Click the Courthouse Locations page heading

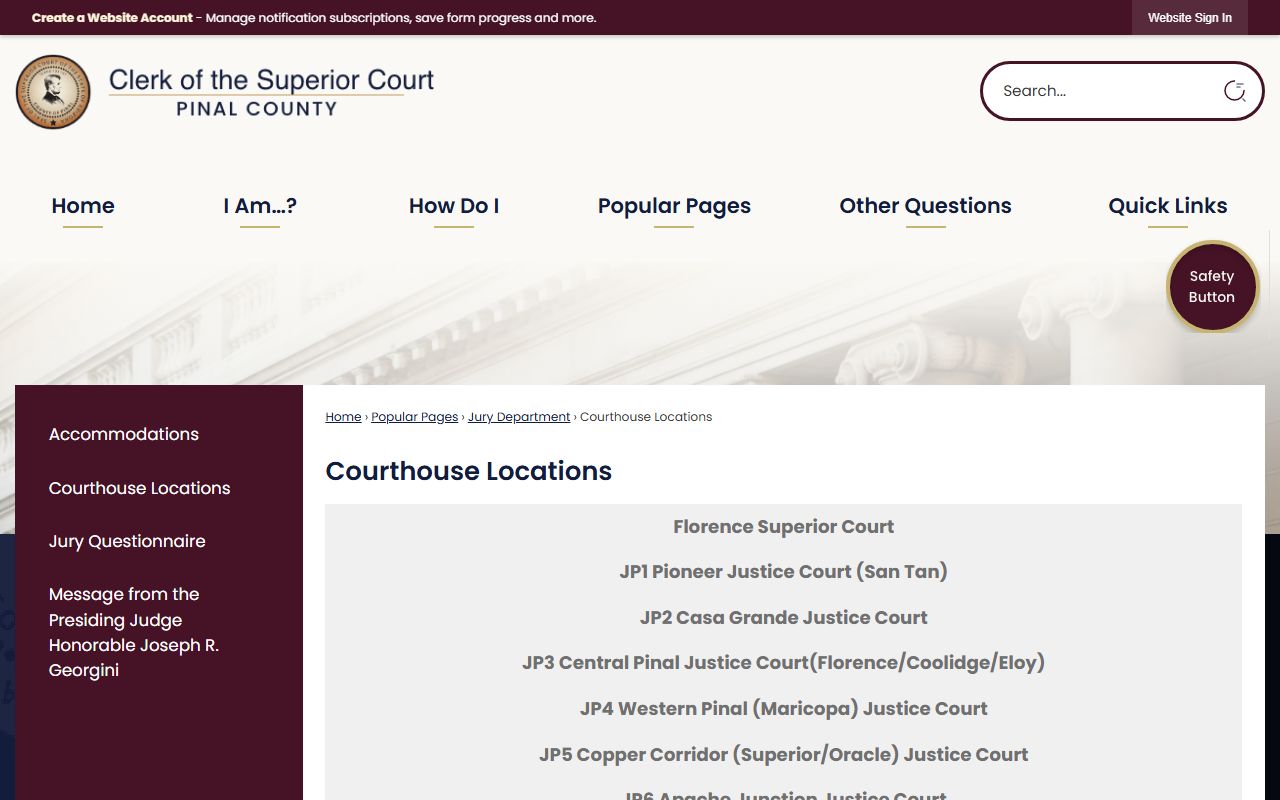coord(469,471)
